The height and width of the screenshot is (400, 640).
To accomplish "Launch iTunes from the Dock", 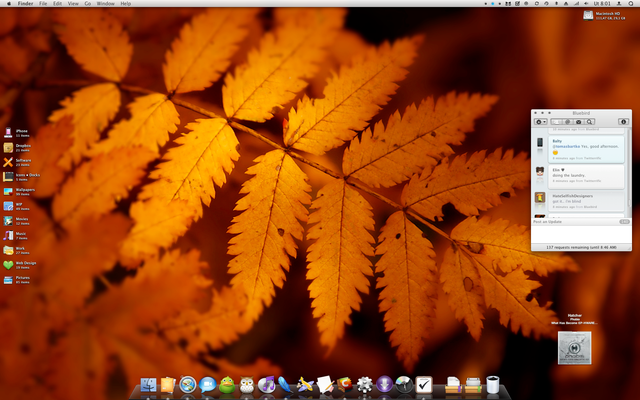I will click(267, 385).
